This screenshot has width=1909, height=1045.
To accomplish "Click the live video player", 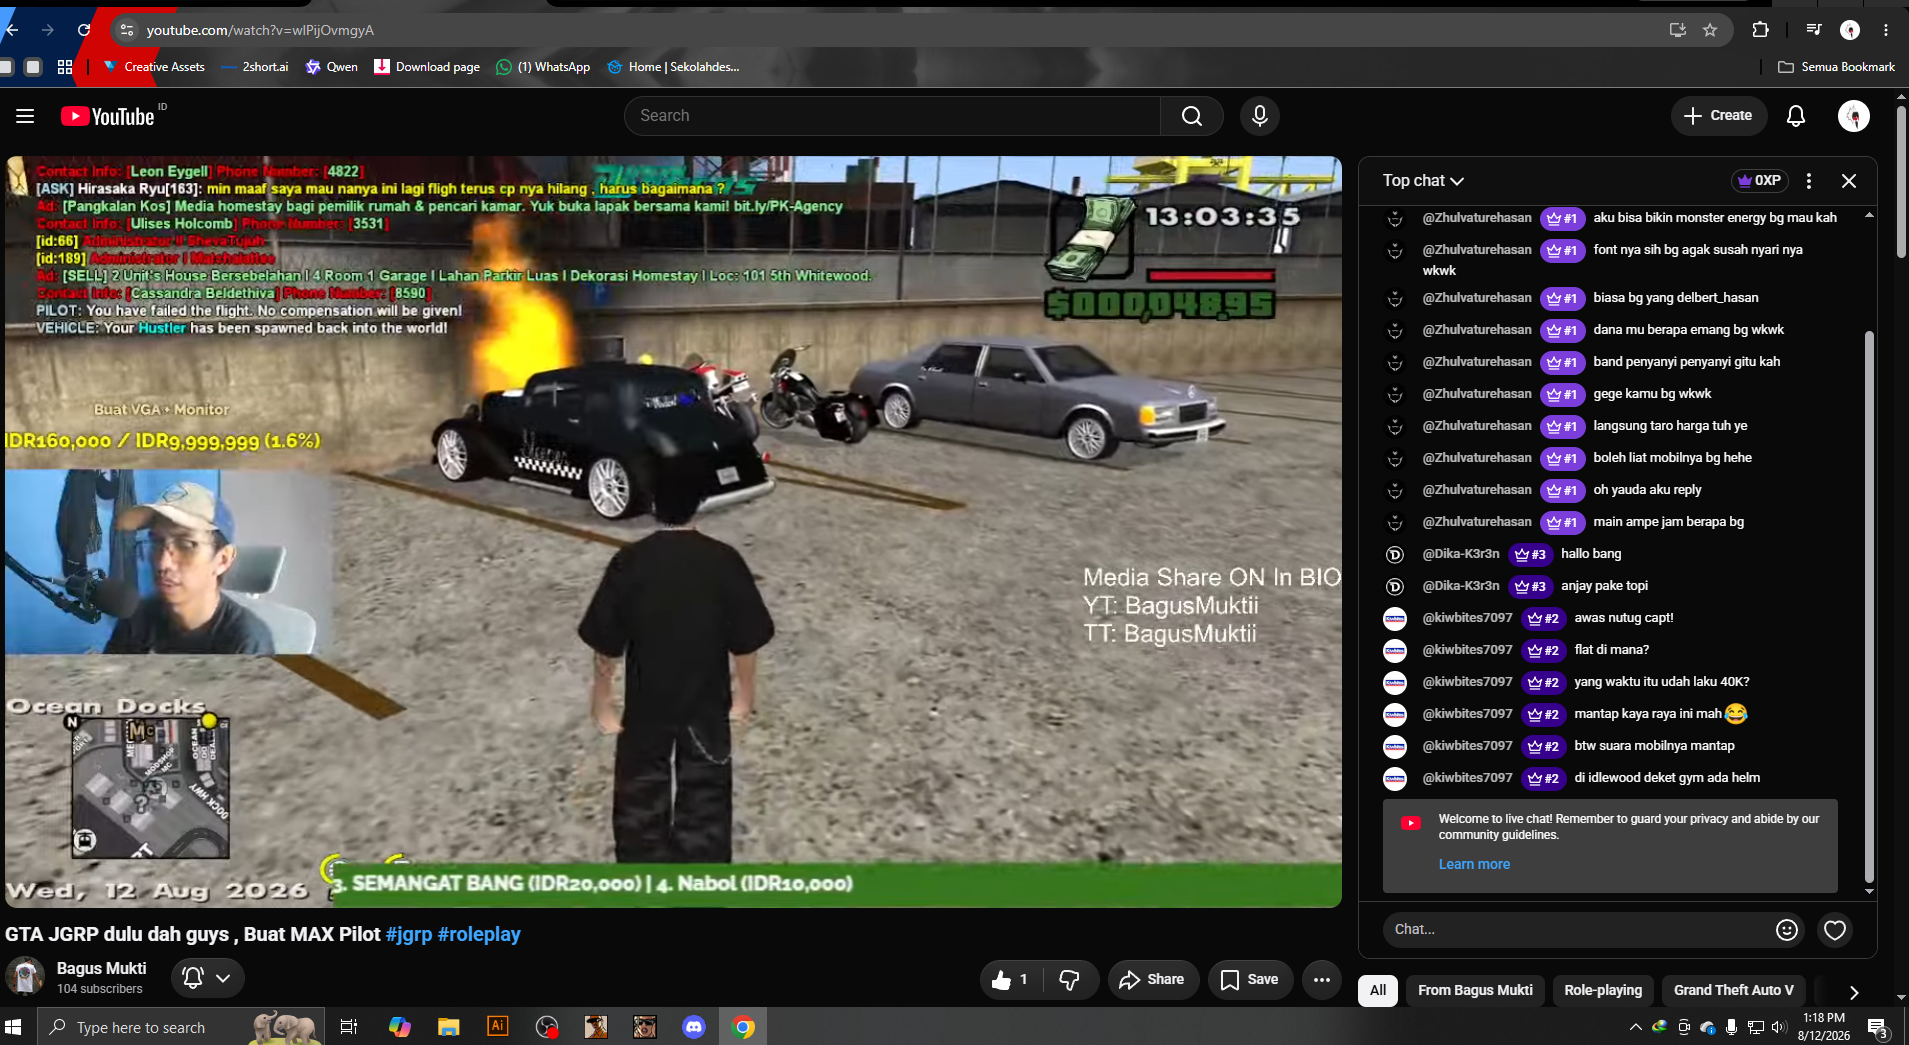I will tap(673, 532).
